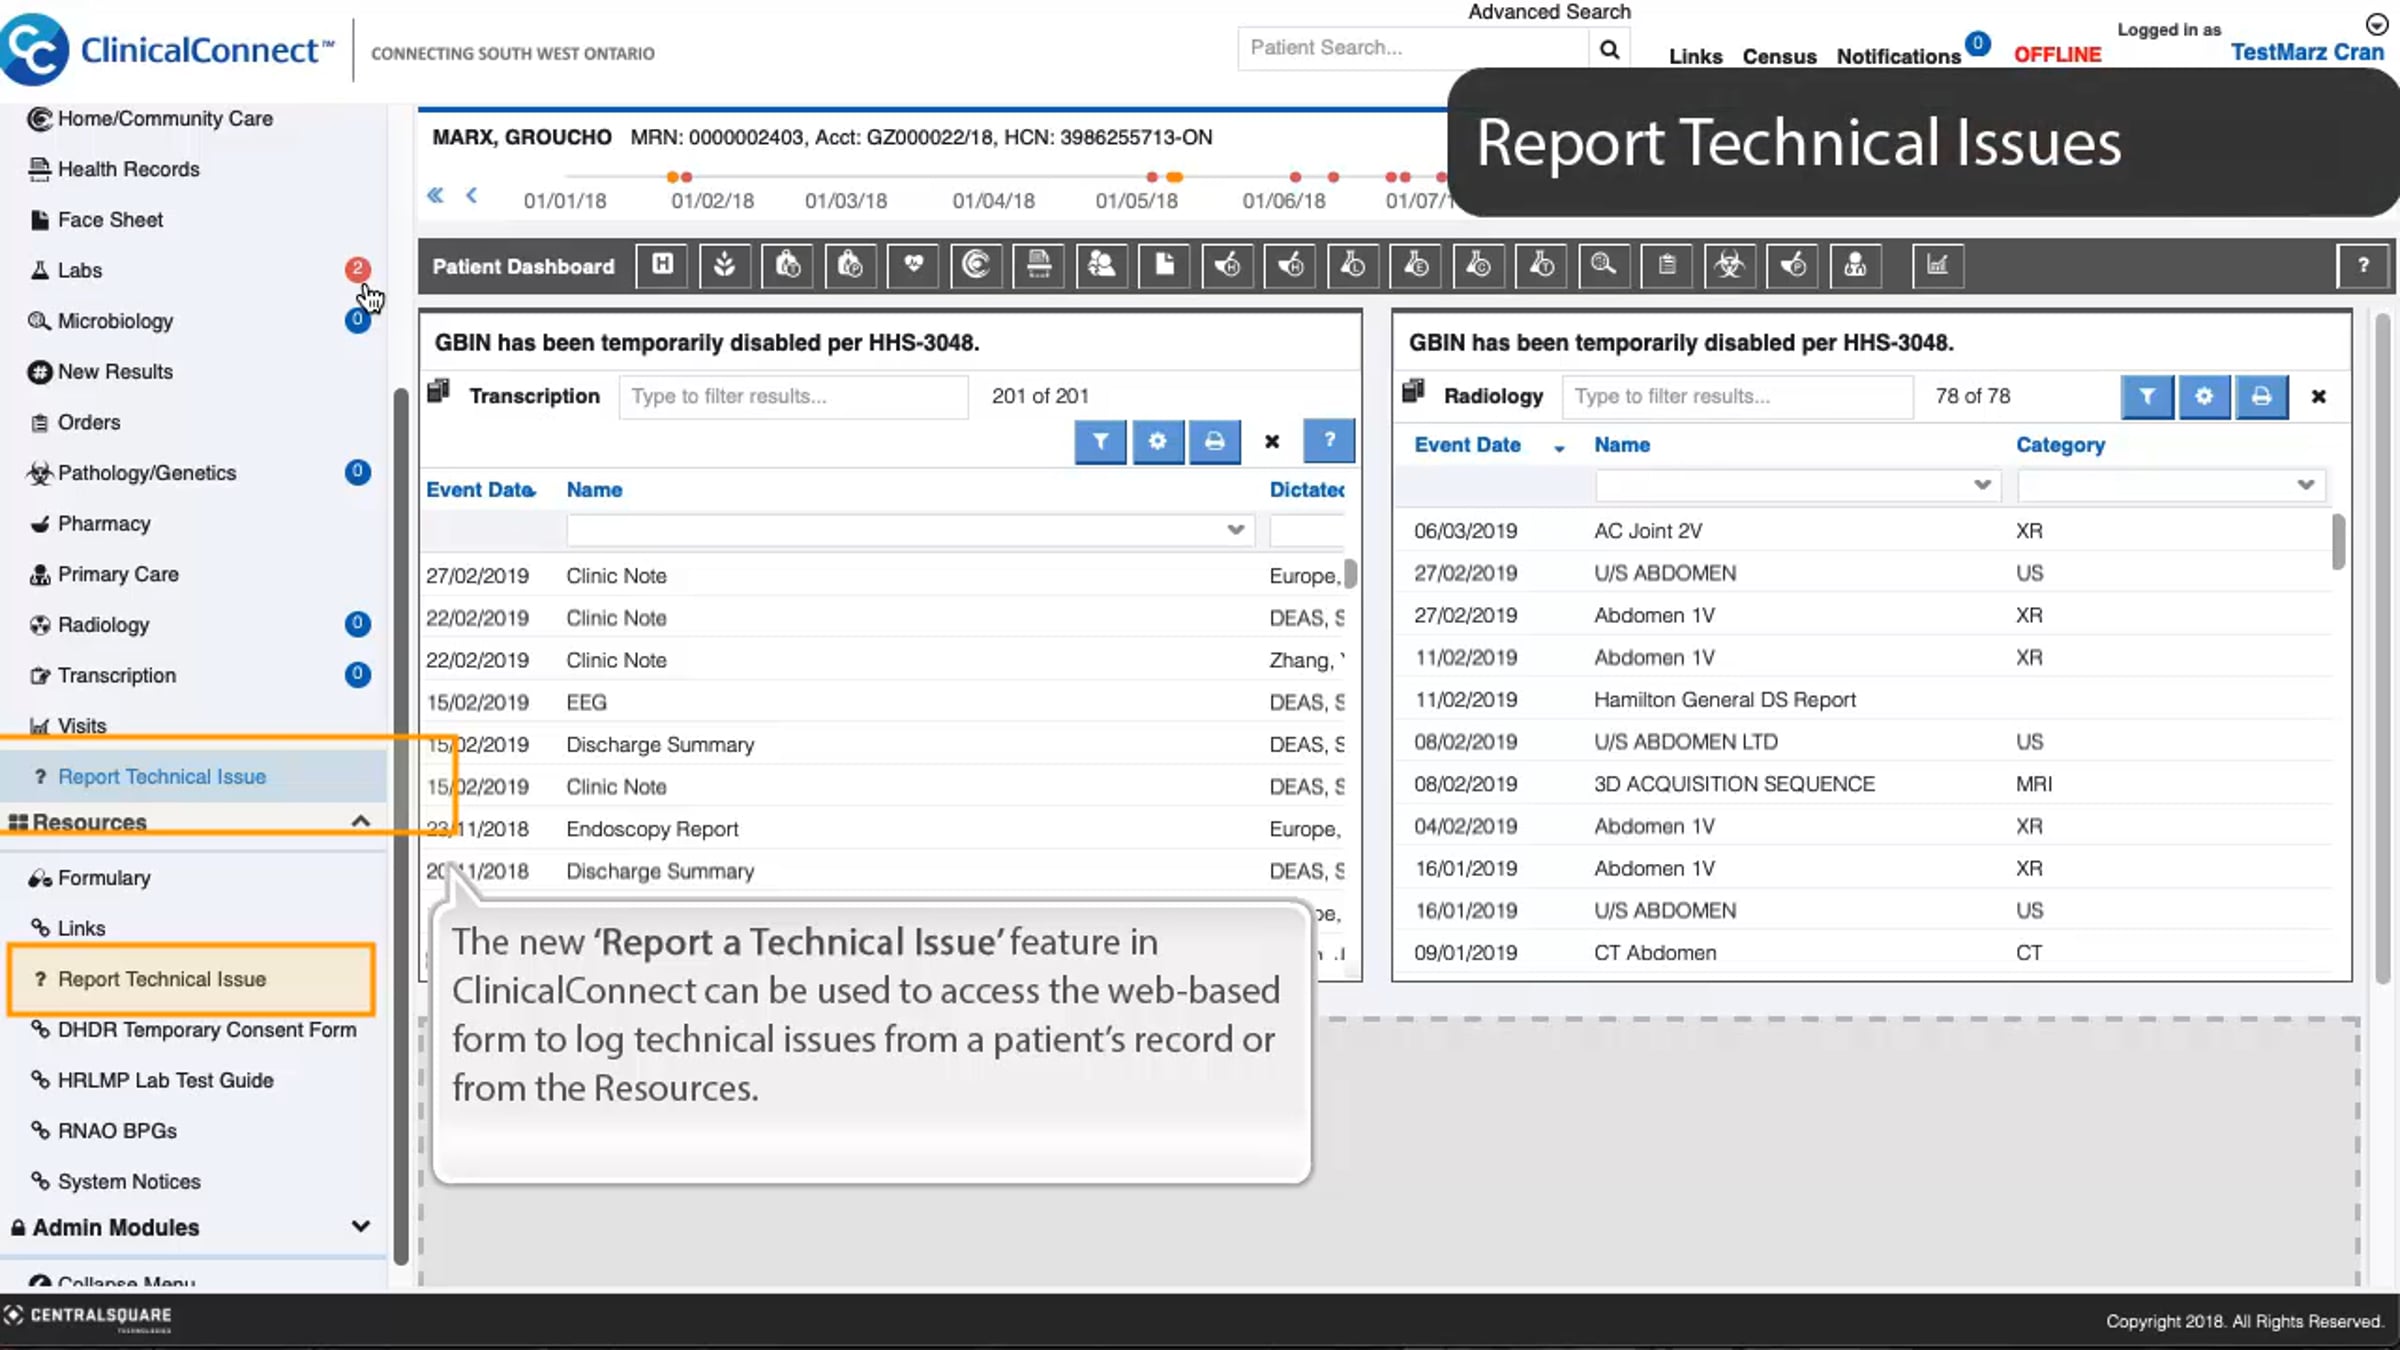
Task: Open the Orders clipboard icon in dashboard toolbar
Action: point(1667,265)
